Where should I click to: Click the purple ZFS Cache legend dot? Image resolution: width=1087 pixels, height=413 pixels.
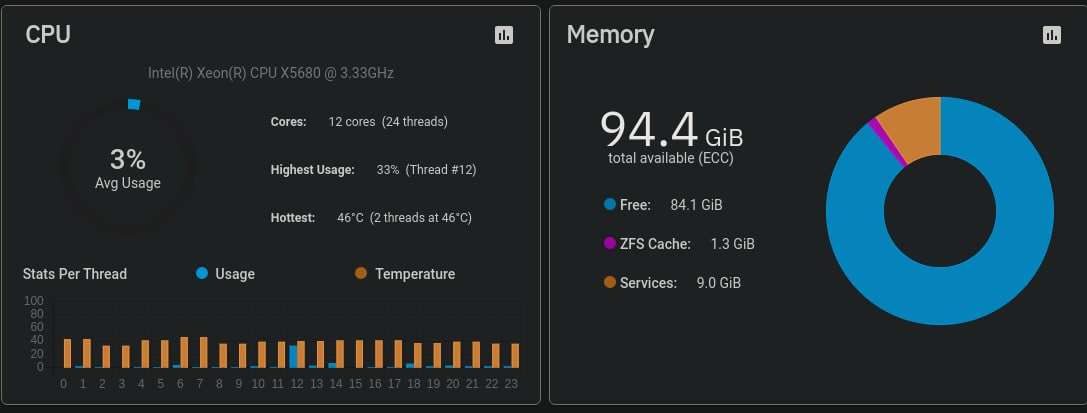609,243
